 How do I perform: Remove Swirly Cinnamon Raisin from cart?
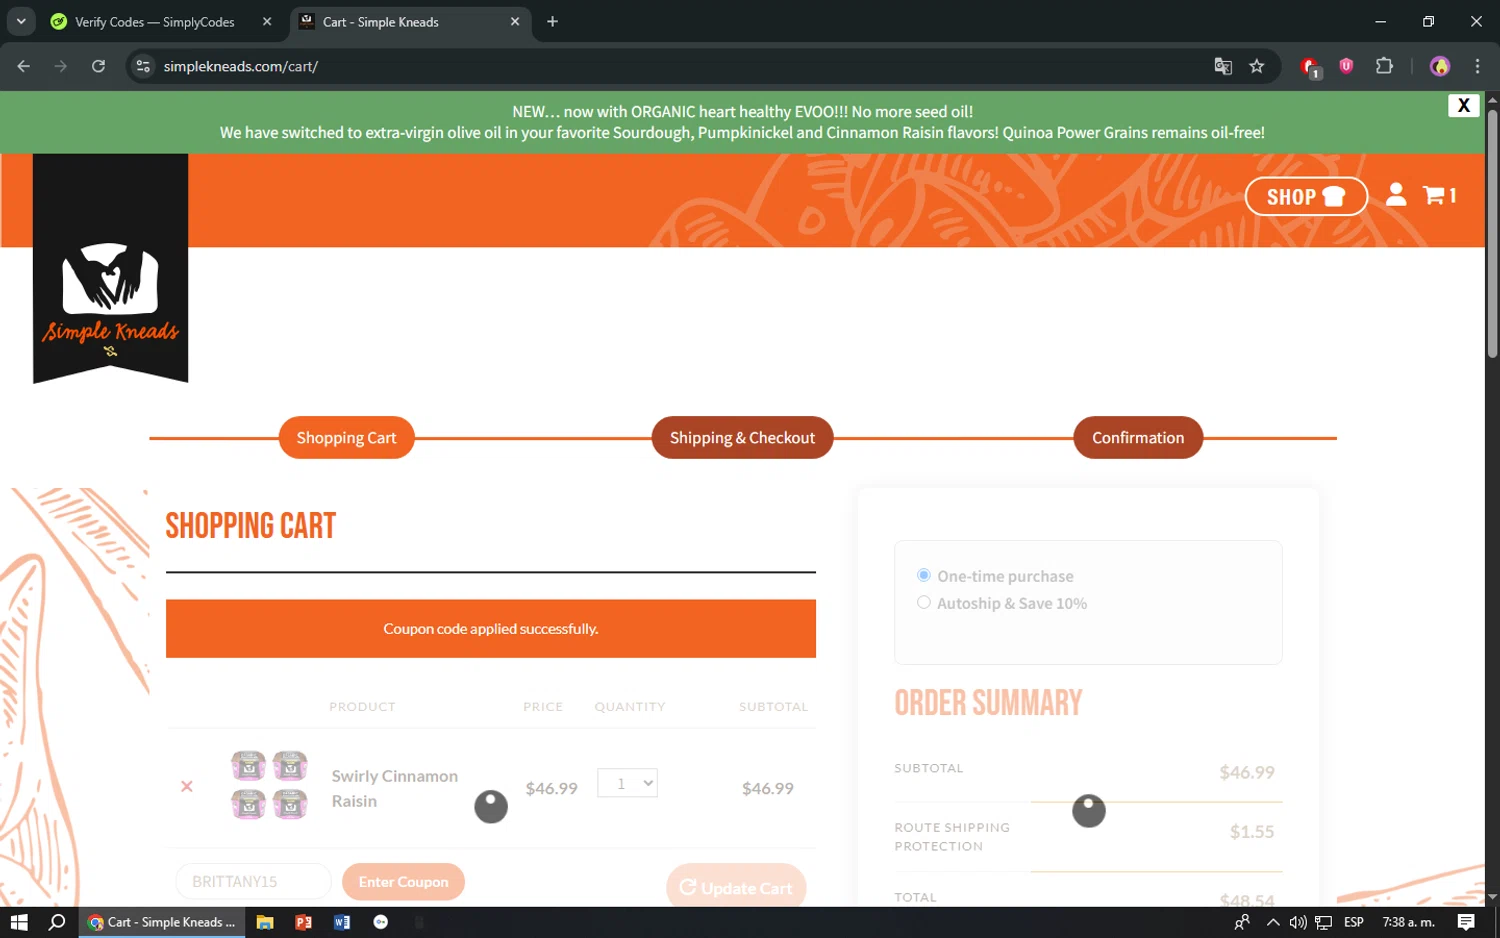tap(187, 786)
